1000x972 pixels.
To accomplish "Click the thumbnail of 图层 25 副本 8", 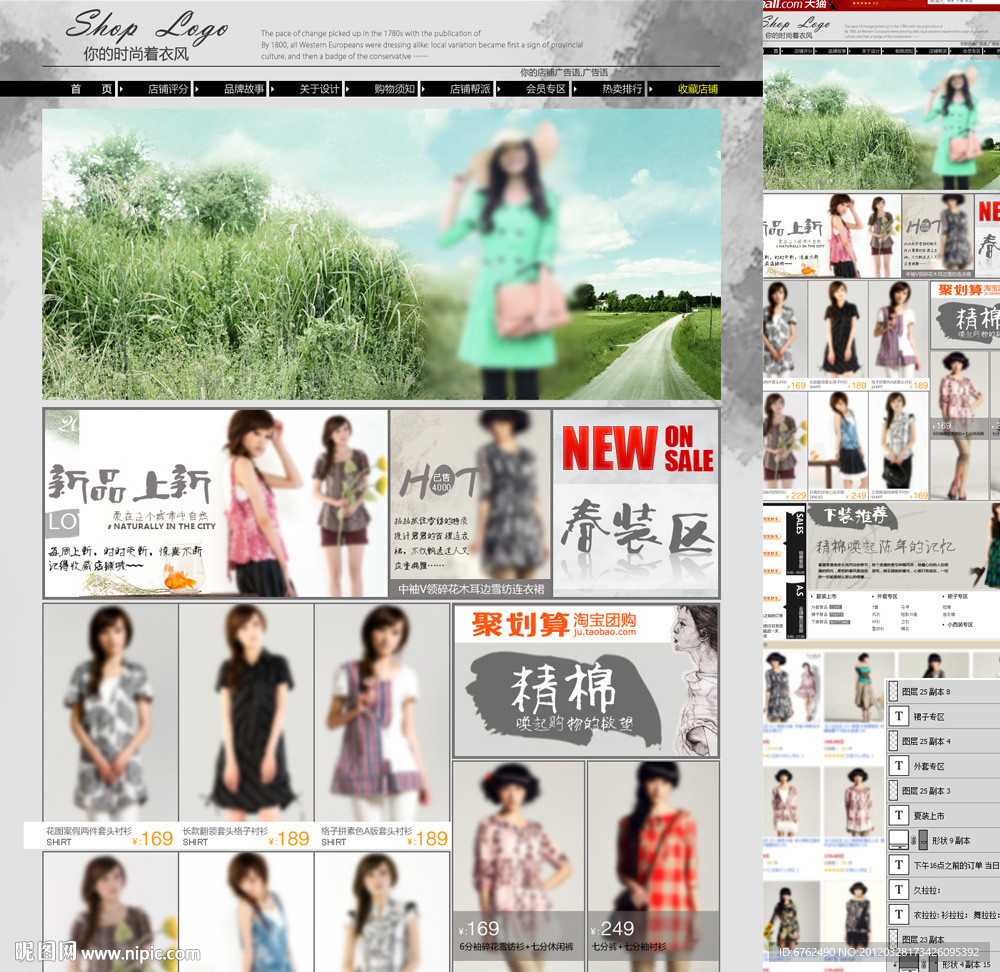I will 893,691.
